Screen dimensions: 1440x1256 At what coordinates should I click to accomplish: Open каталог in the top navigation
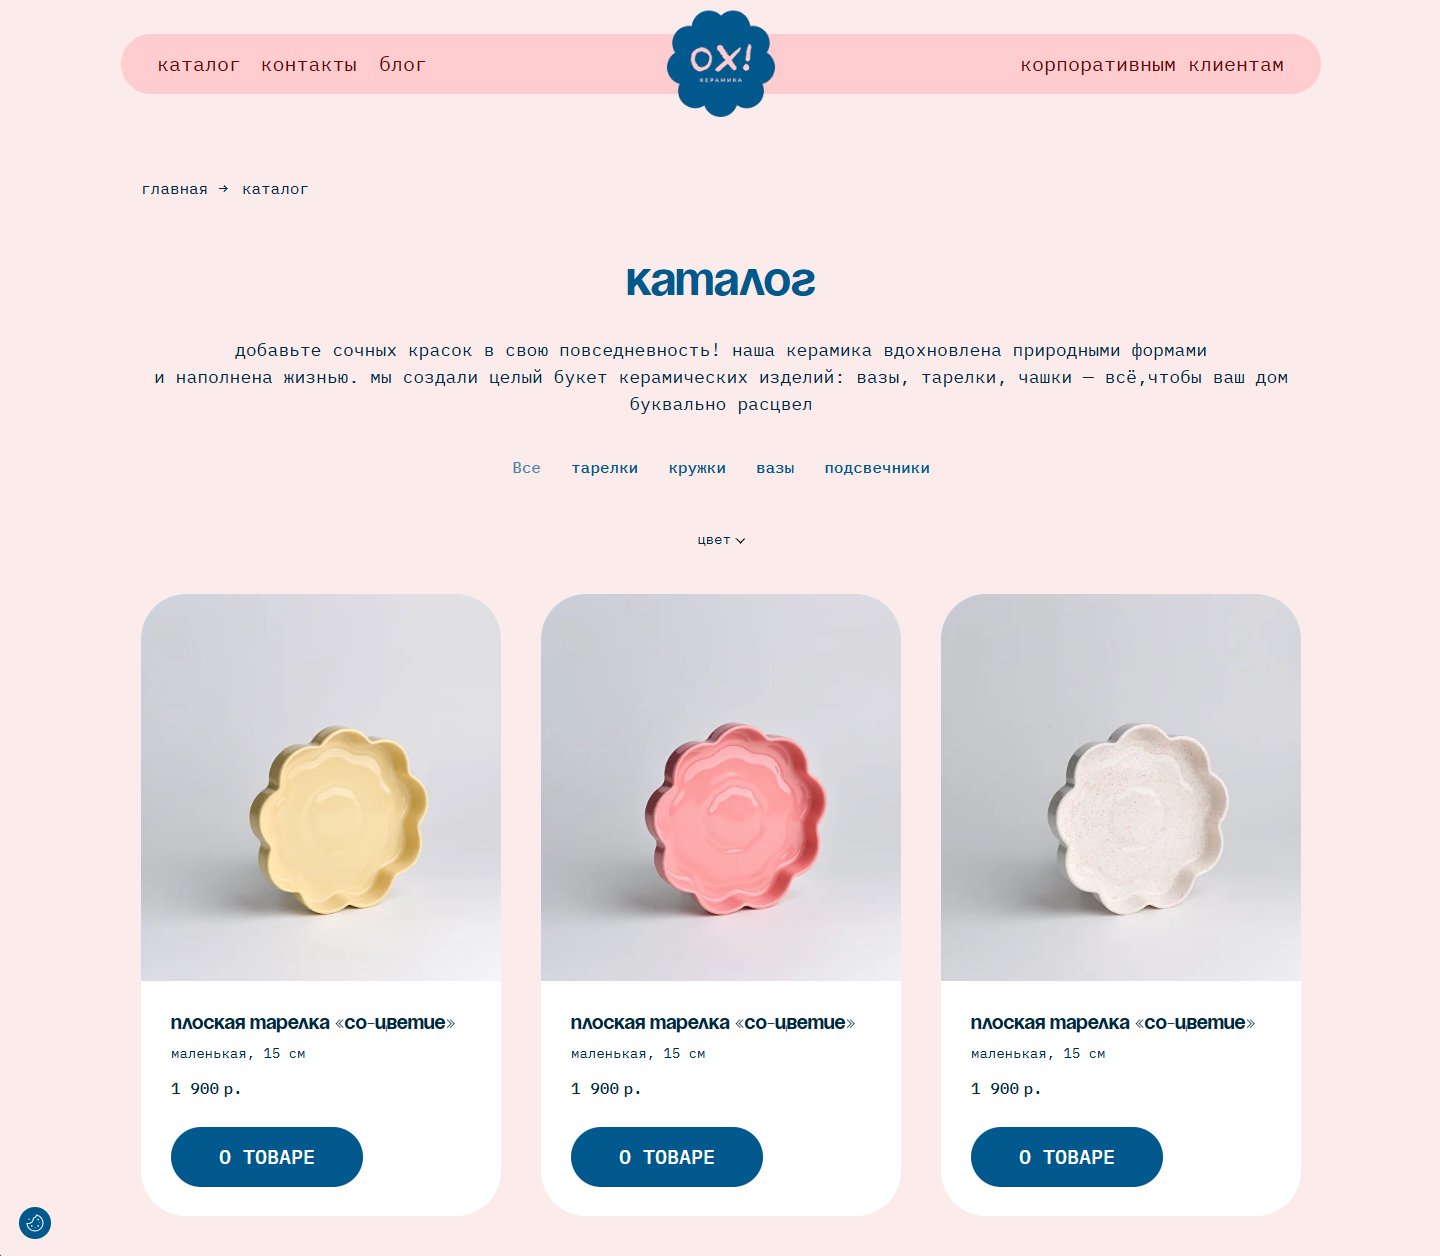click(199, 65)
